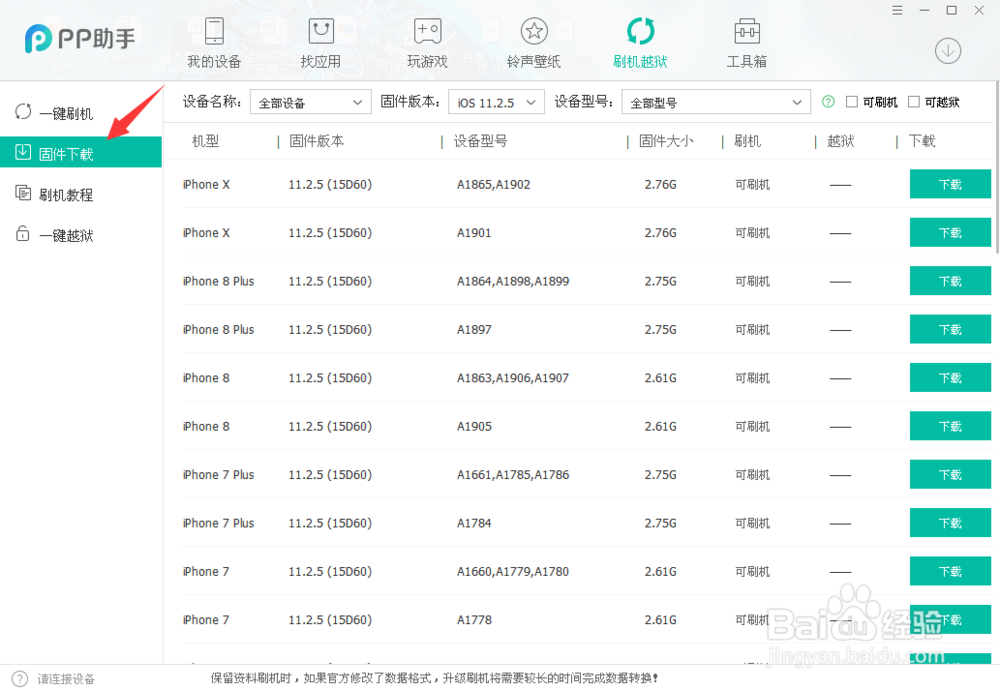Click model cell A1865,A1902
Viewport: 1000px width, 690px height.
[494, 184]
